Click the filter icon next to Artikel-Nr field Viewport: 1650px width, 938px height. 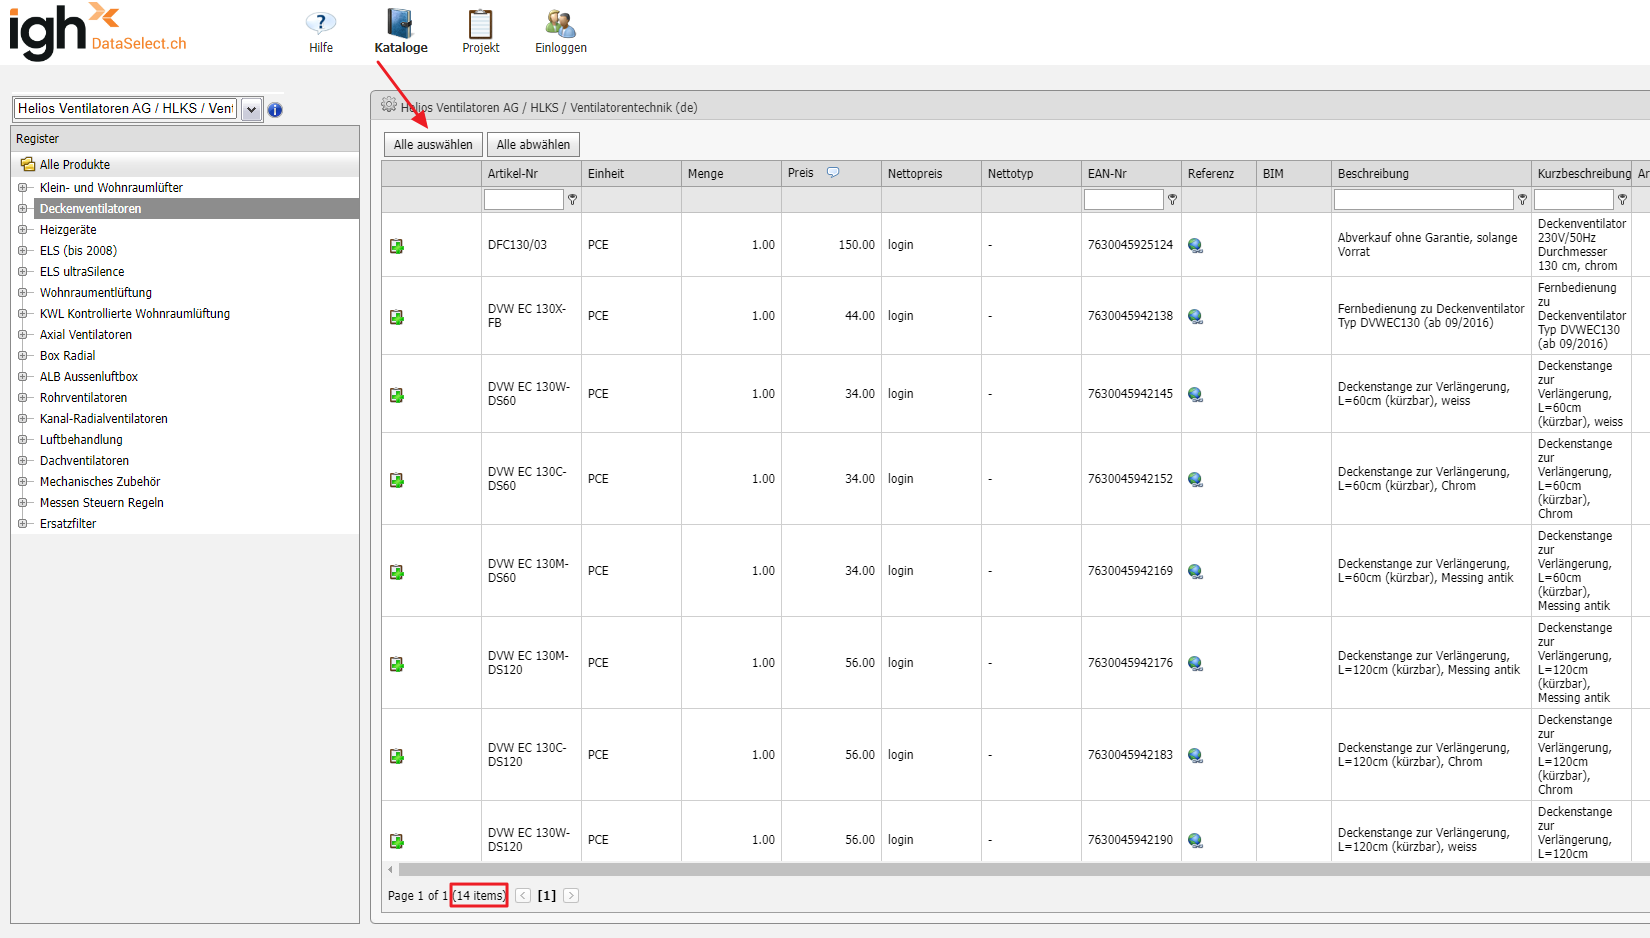pyautogui.click(x=573, y=200)
